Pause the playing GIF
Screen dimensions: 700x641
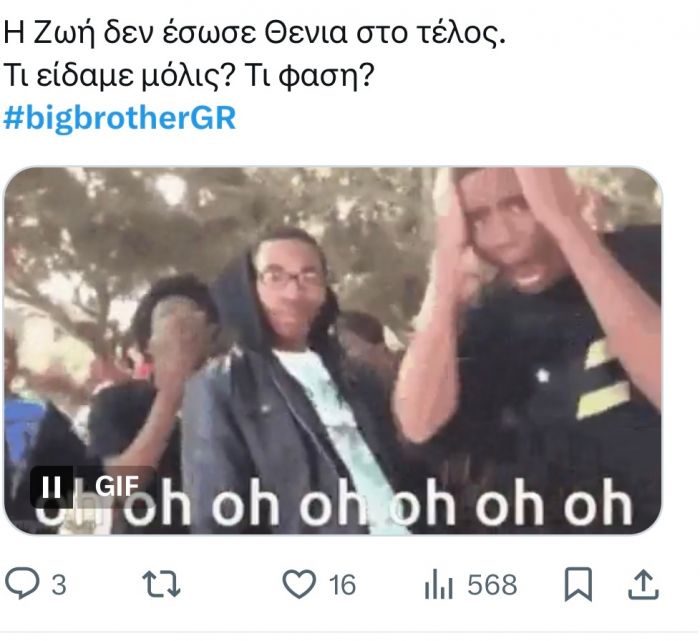51,487
